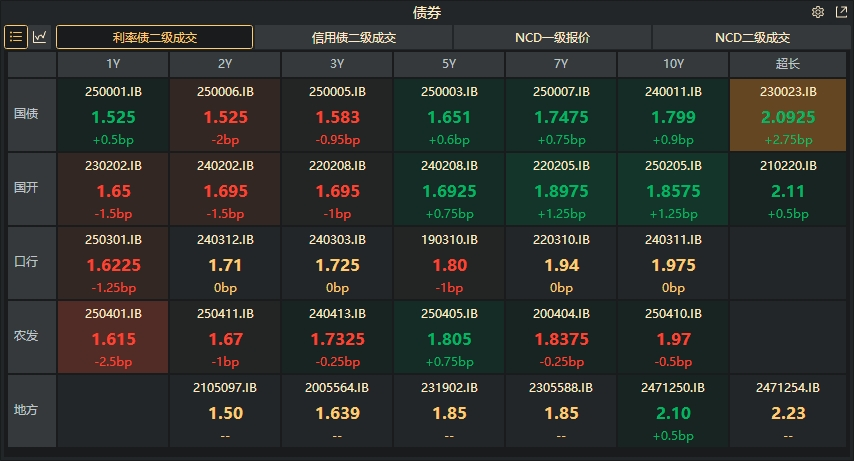Select the 农发 row header

point(31,336)
